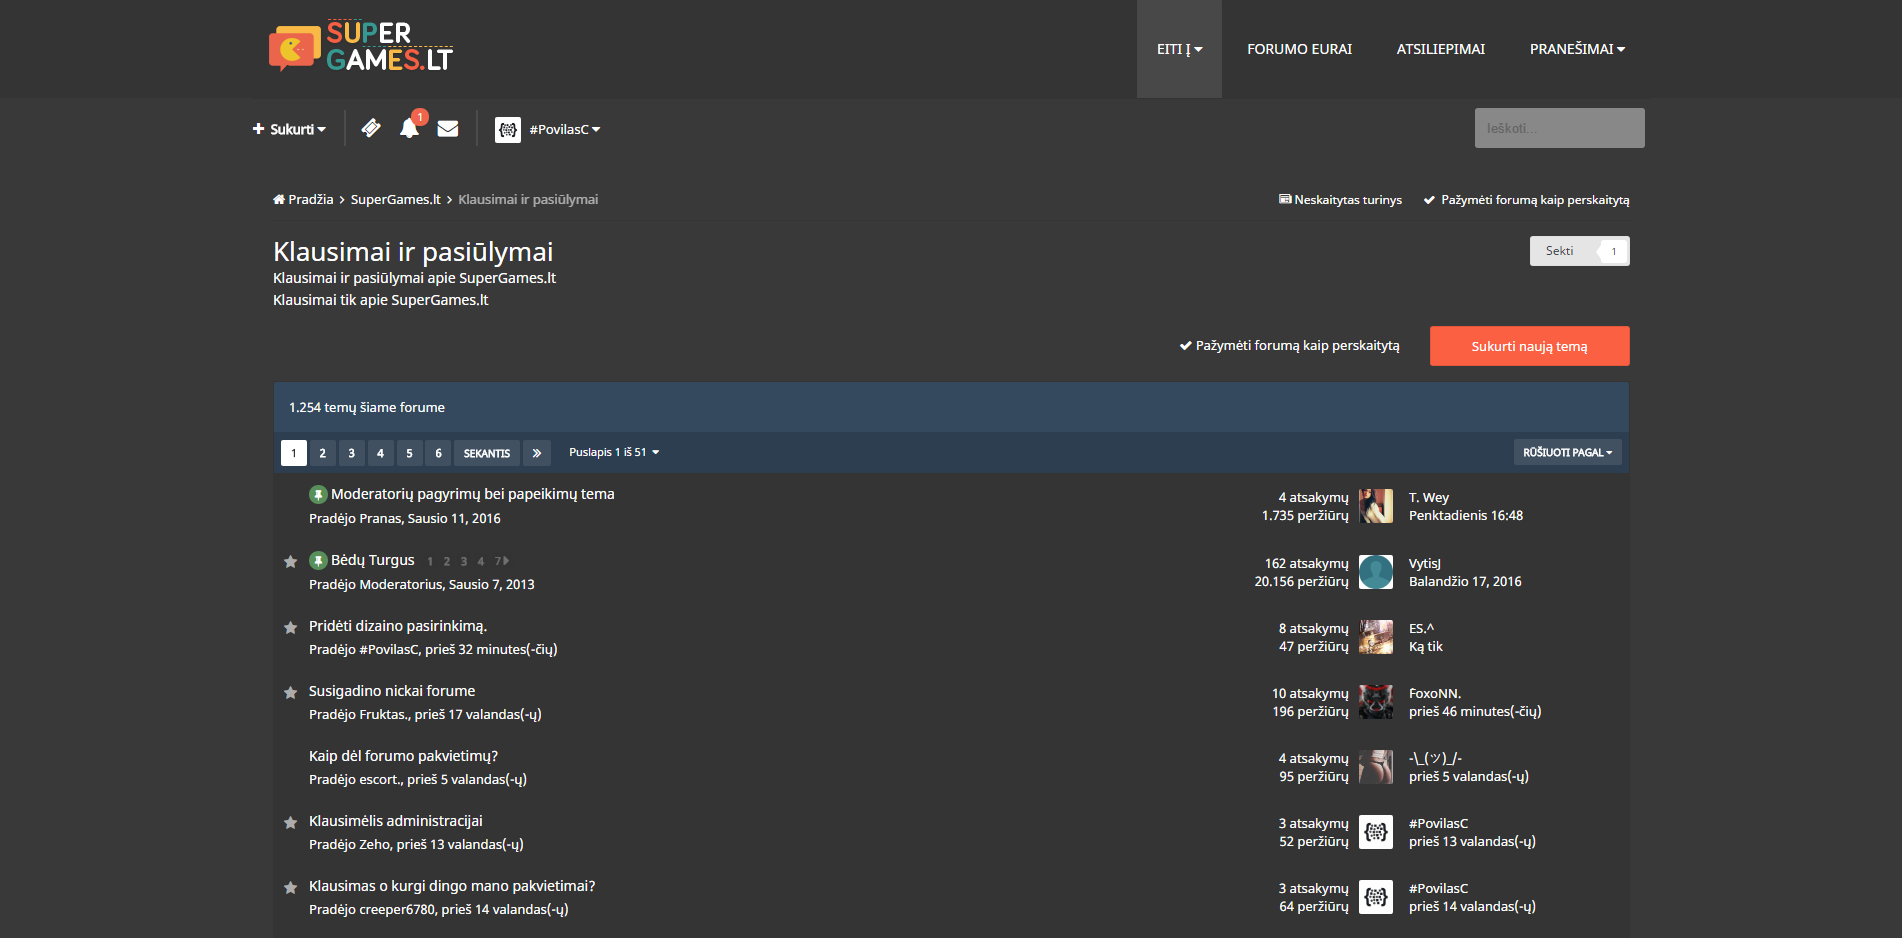Open topic Moderatorių pagyrimų bei papeikimų tema
Image resolution: width=1902 pixels, height=938 pixels.
473,494
